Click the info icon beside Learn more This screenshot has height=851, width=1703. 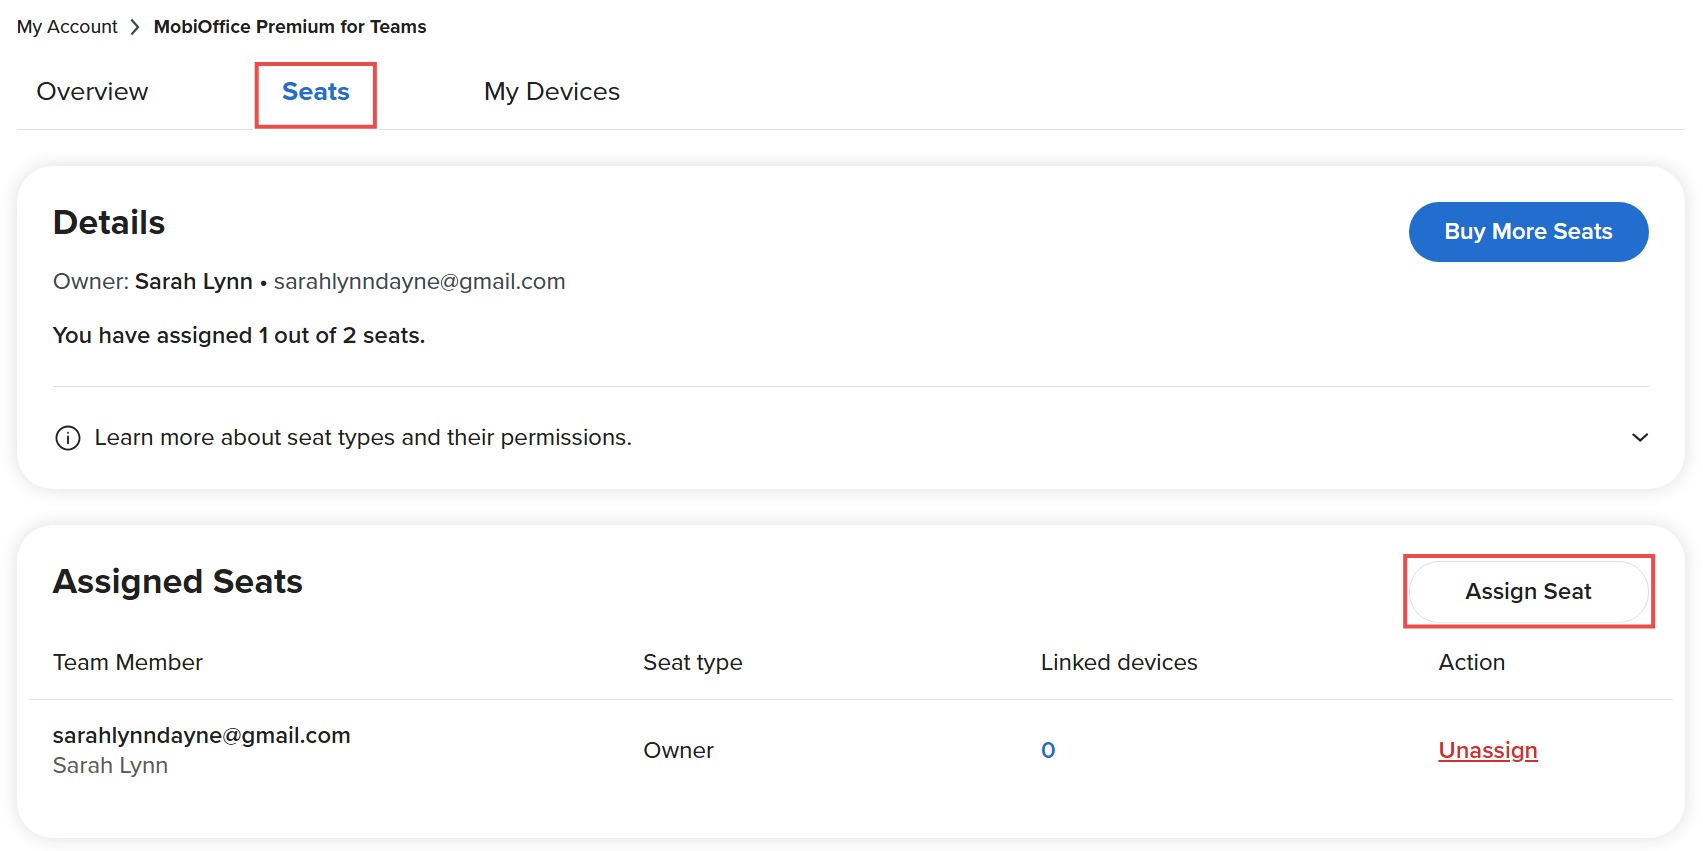coord(68,438)
